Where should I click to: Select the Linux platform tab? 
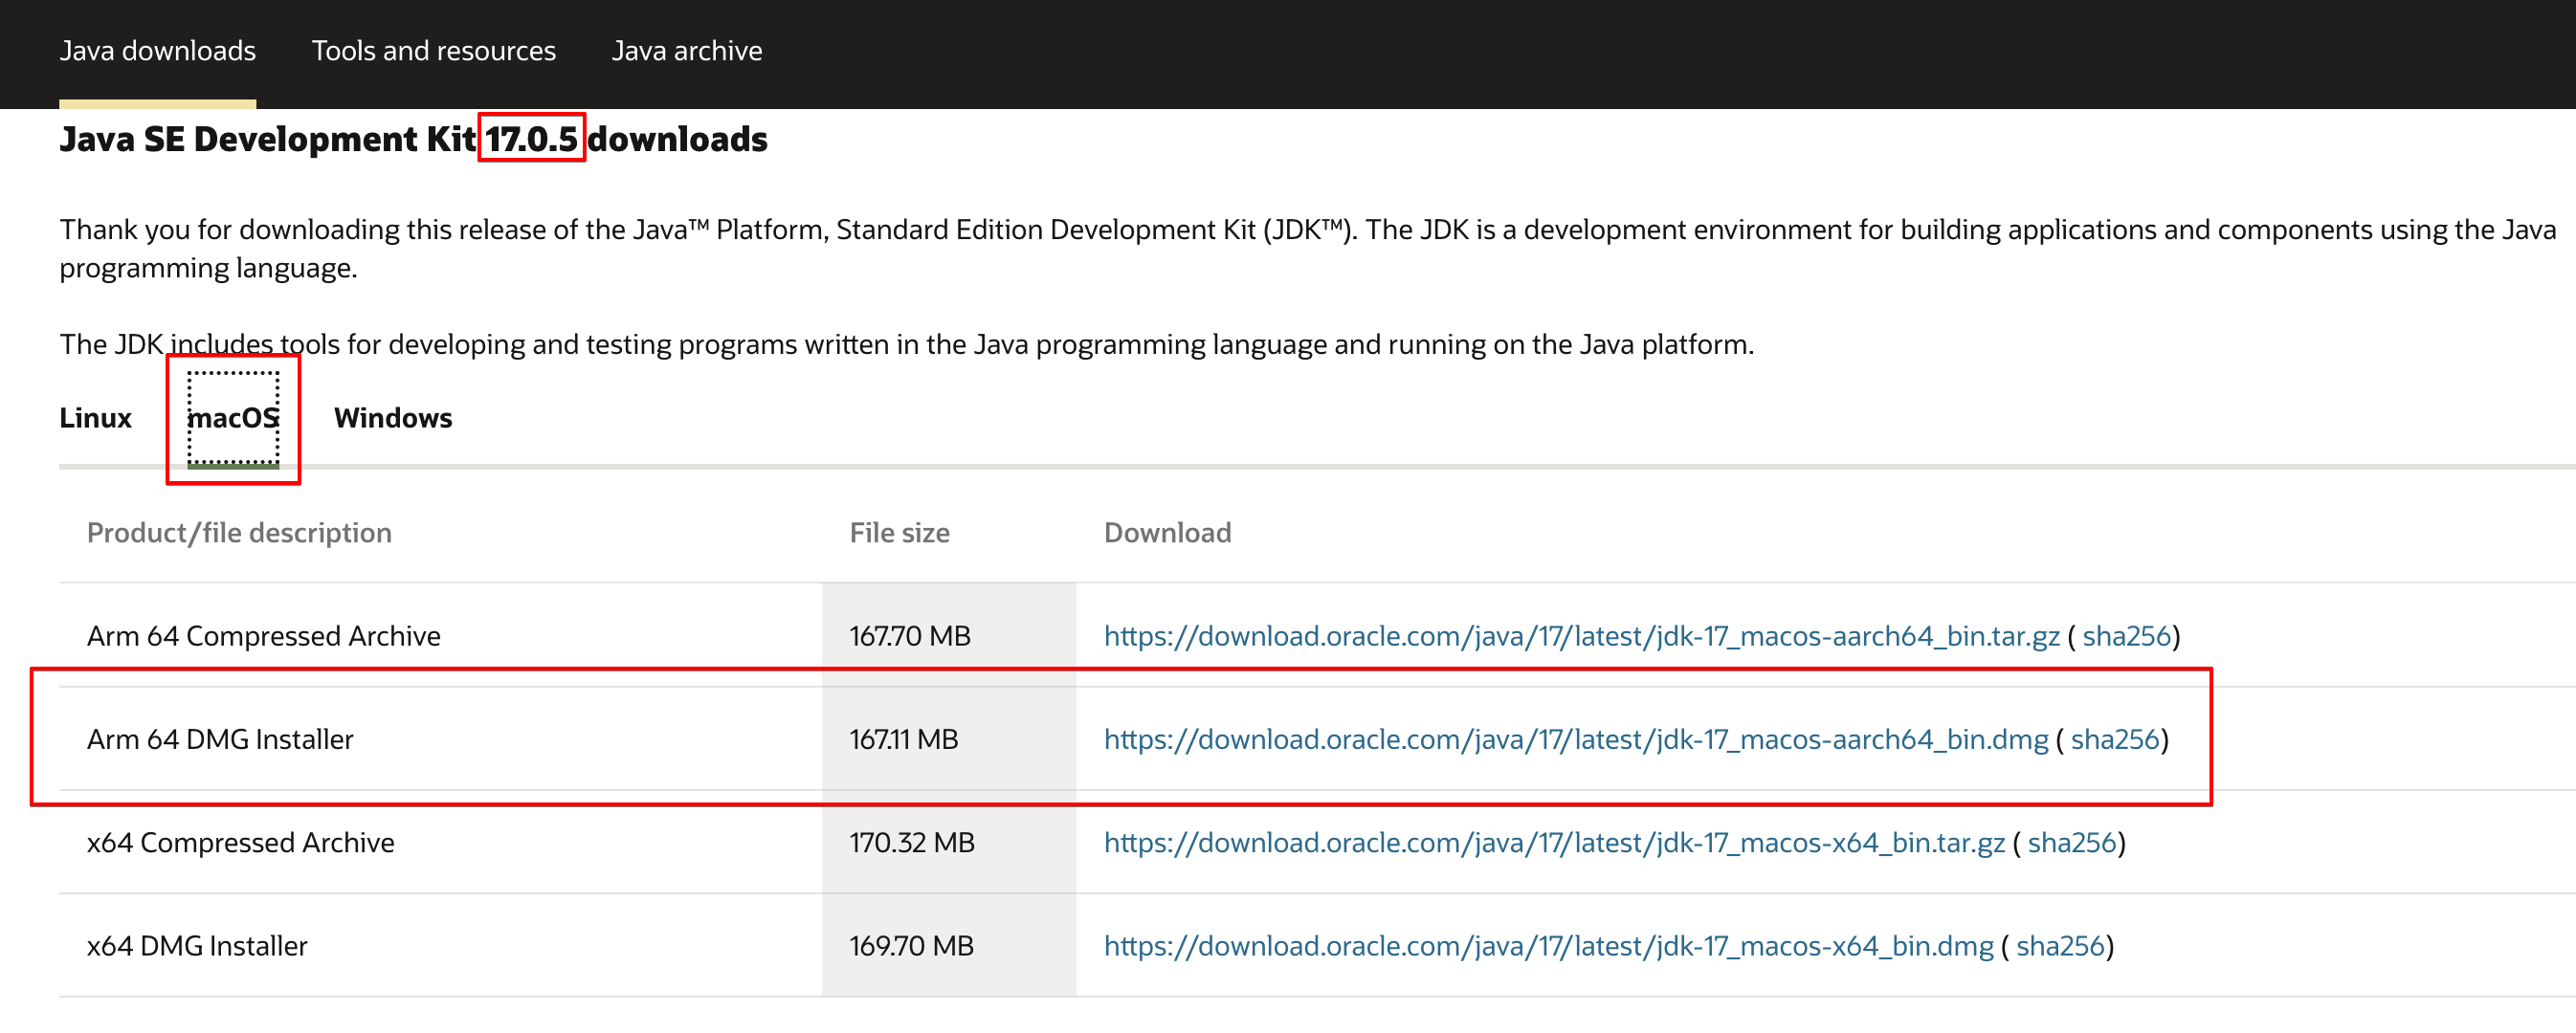pos(95,417)
